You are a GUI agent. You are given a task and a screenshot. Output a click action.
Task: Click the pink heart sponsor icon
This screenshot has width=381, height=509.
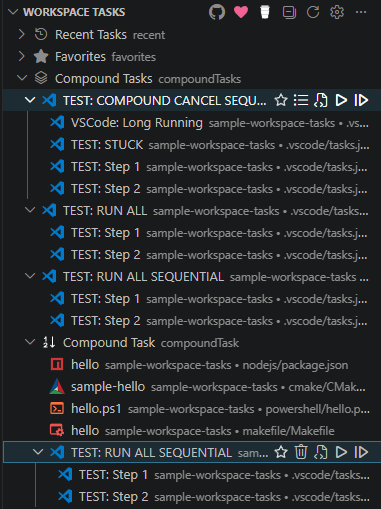[x=241, y=12]
